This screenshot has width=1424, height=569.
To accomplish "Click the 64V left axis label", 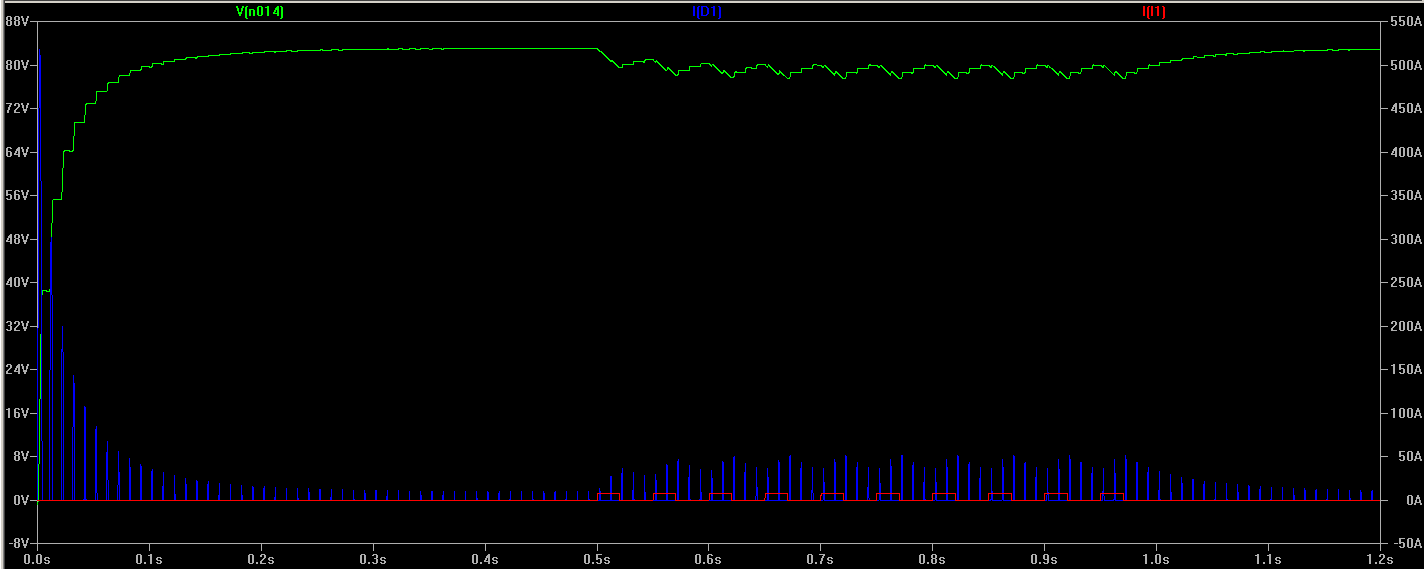I will pos(17,152).
